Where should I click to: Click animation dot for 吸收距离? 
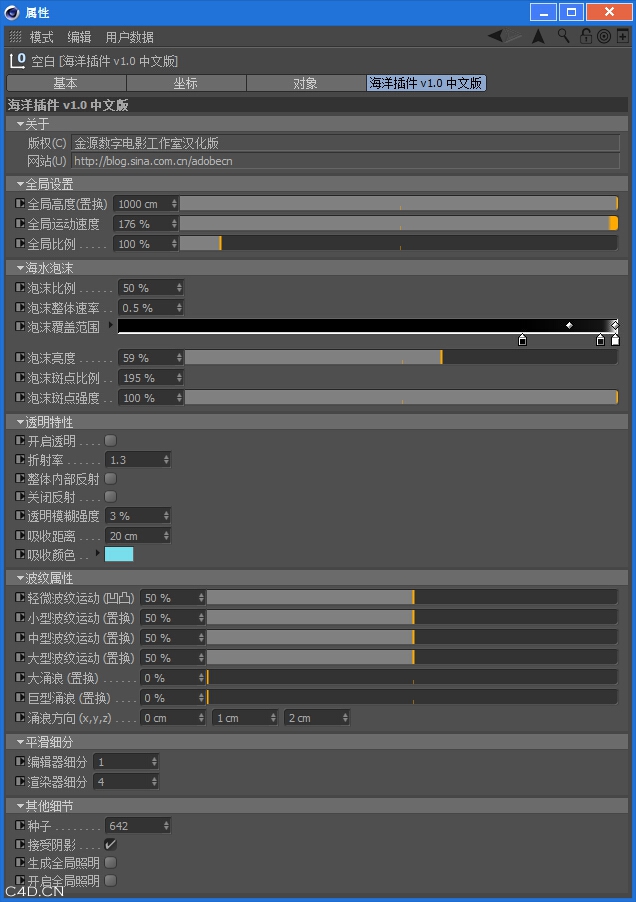tap(20, 535)
